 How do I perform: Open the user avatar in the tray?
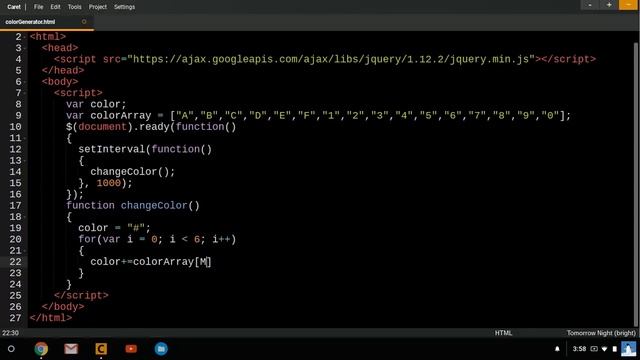pos(629,349)
